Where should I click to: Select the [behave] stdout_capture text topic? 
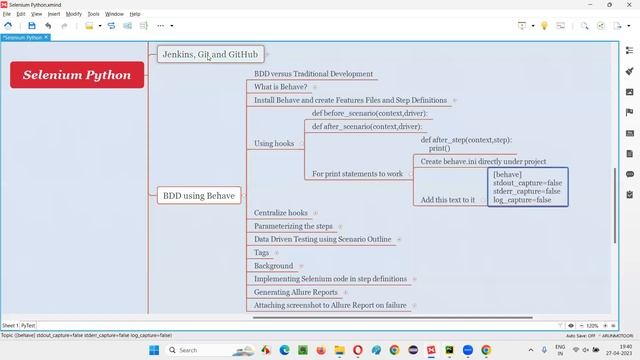click(x=528, y=187)
